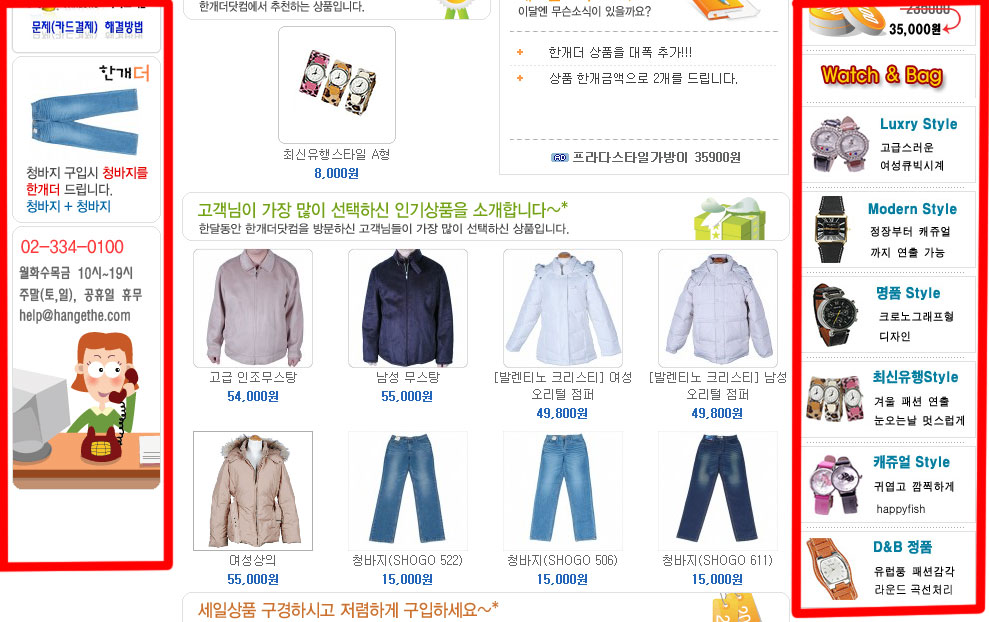989x622 pixels.
Task: Click the Watch & Bag category header
Action: click(x=882, y=75)
